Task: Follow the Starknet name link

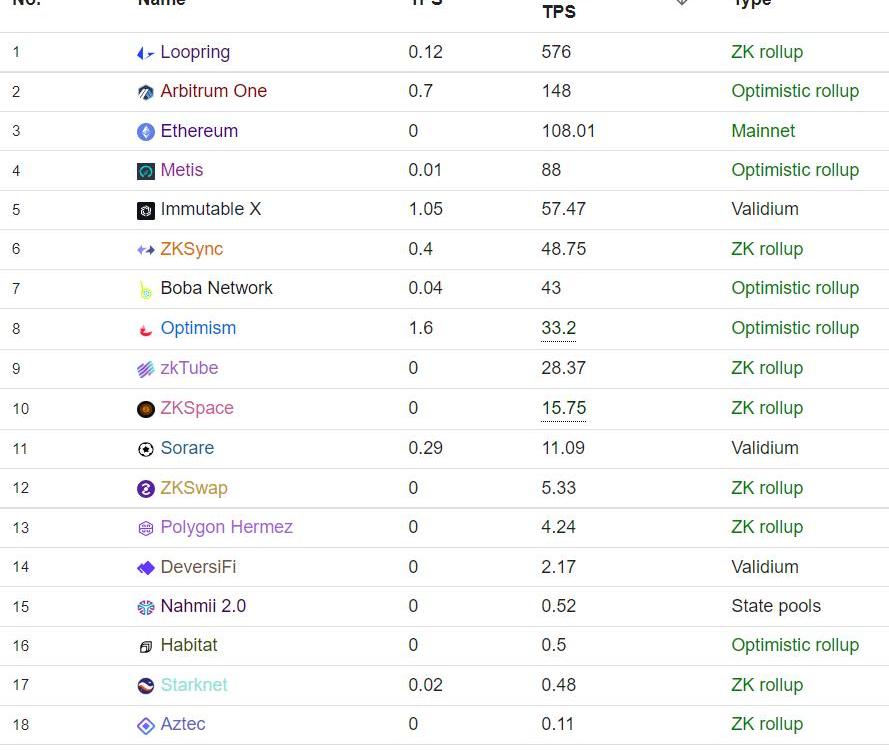Action: click(194, 685)
